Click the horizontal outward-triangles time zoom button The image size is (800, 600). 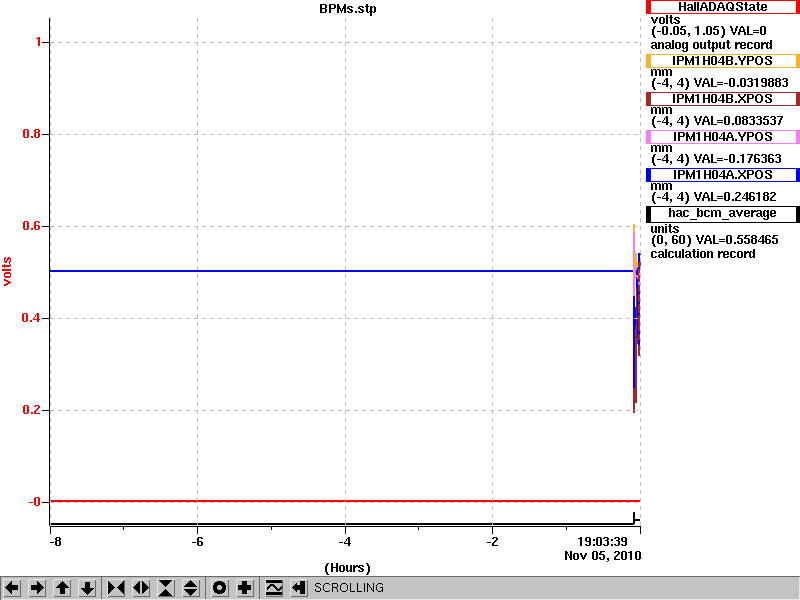[x=141, y=588]
